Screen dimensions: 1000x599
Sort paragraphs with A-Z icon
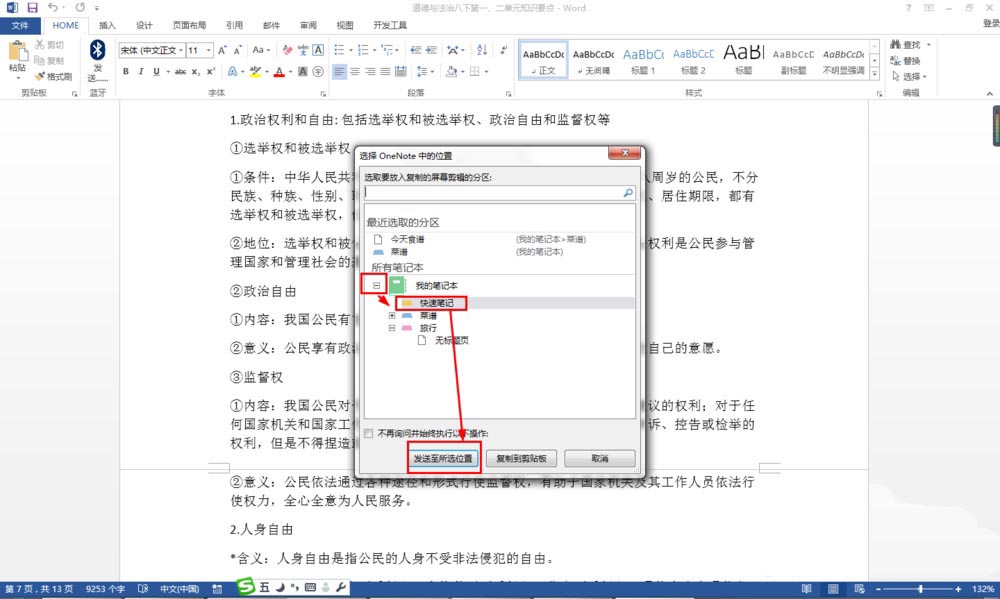(482, 50)
